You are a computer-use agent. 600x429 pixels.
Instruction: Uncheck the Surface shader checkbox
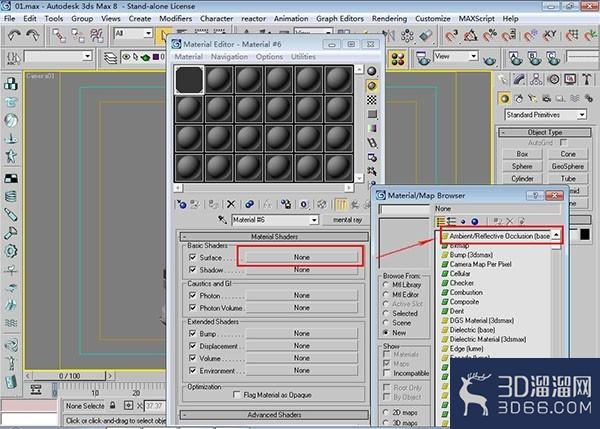[x=192, y=258]
